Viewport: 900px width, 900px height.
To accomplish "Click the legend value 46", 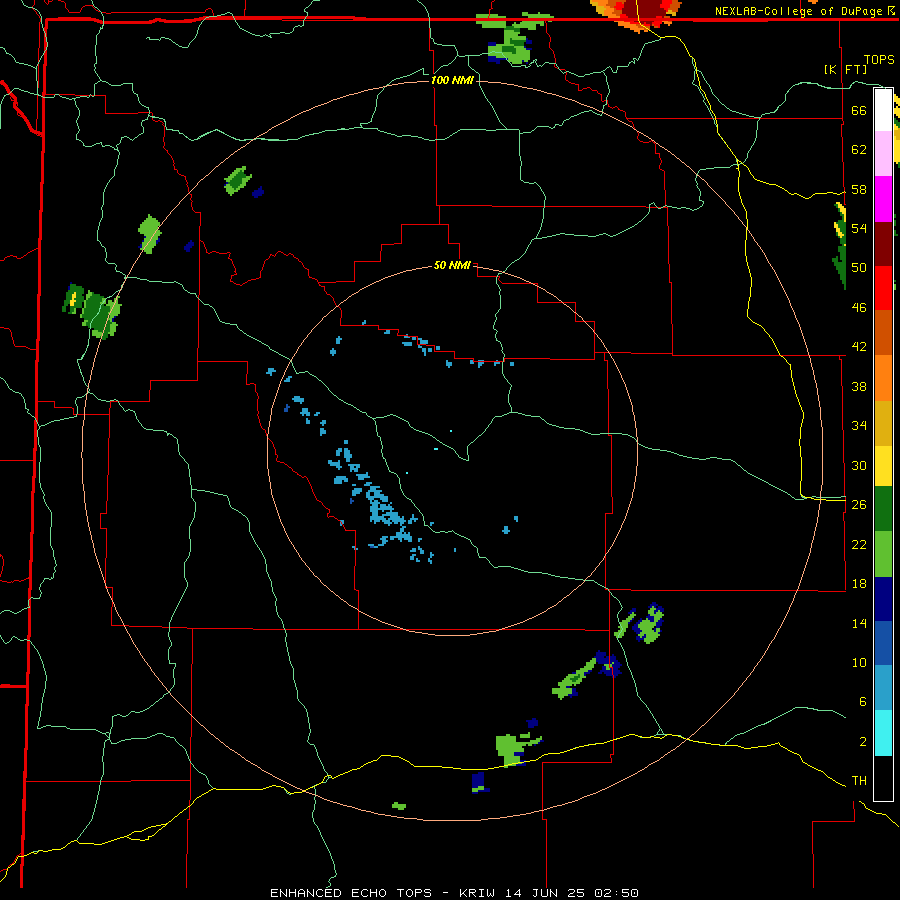I will 859,308.
